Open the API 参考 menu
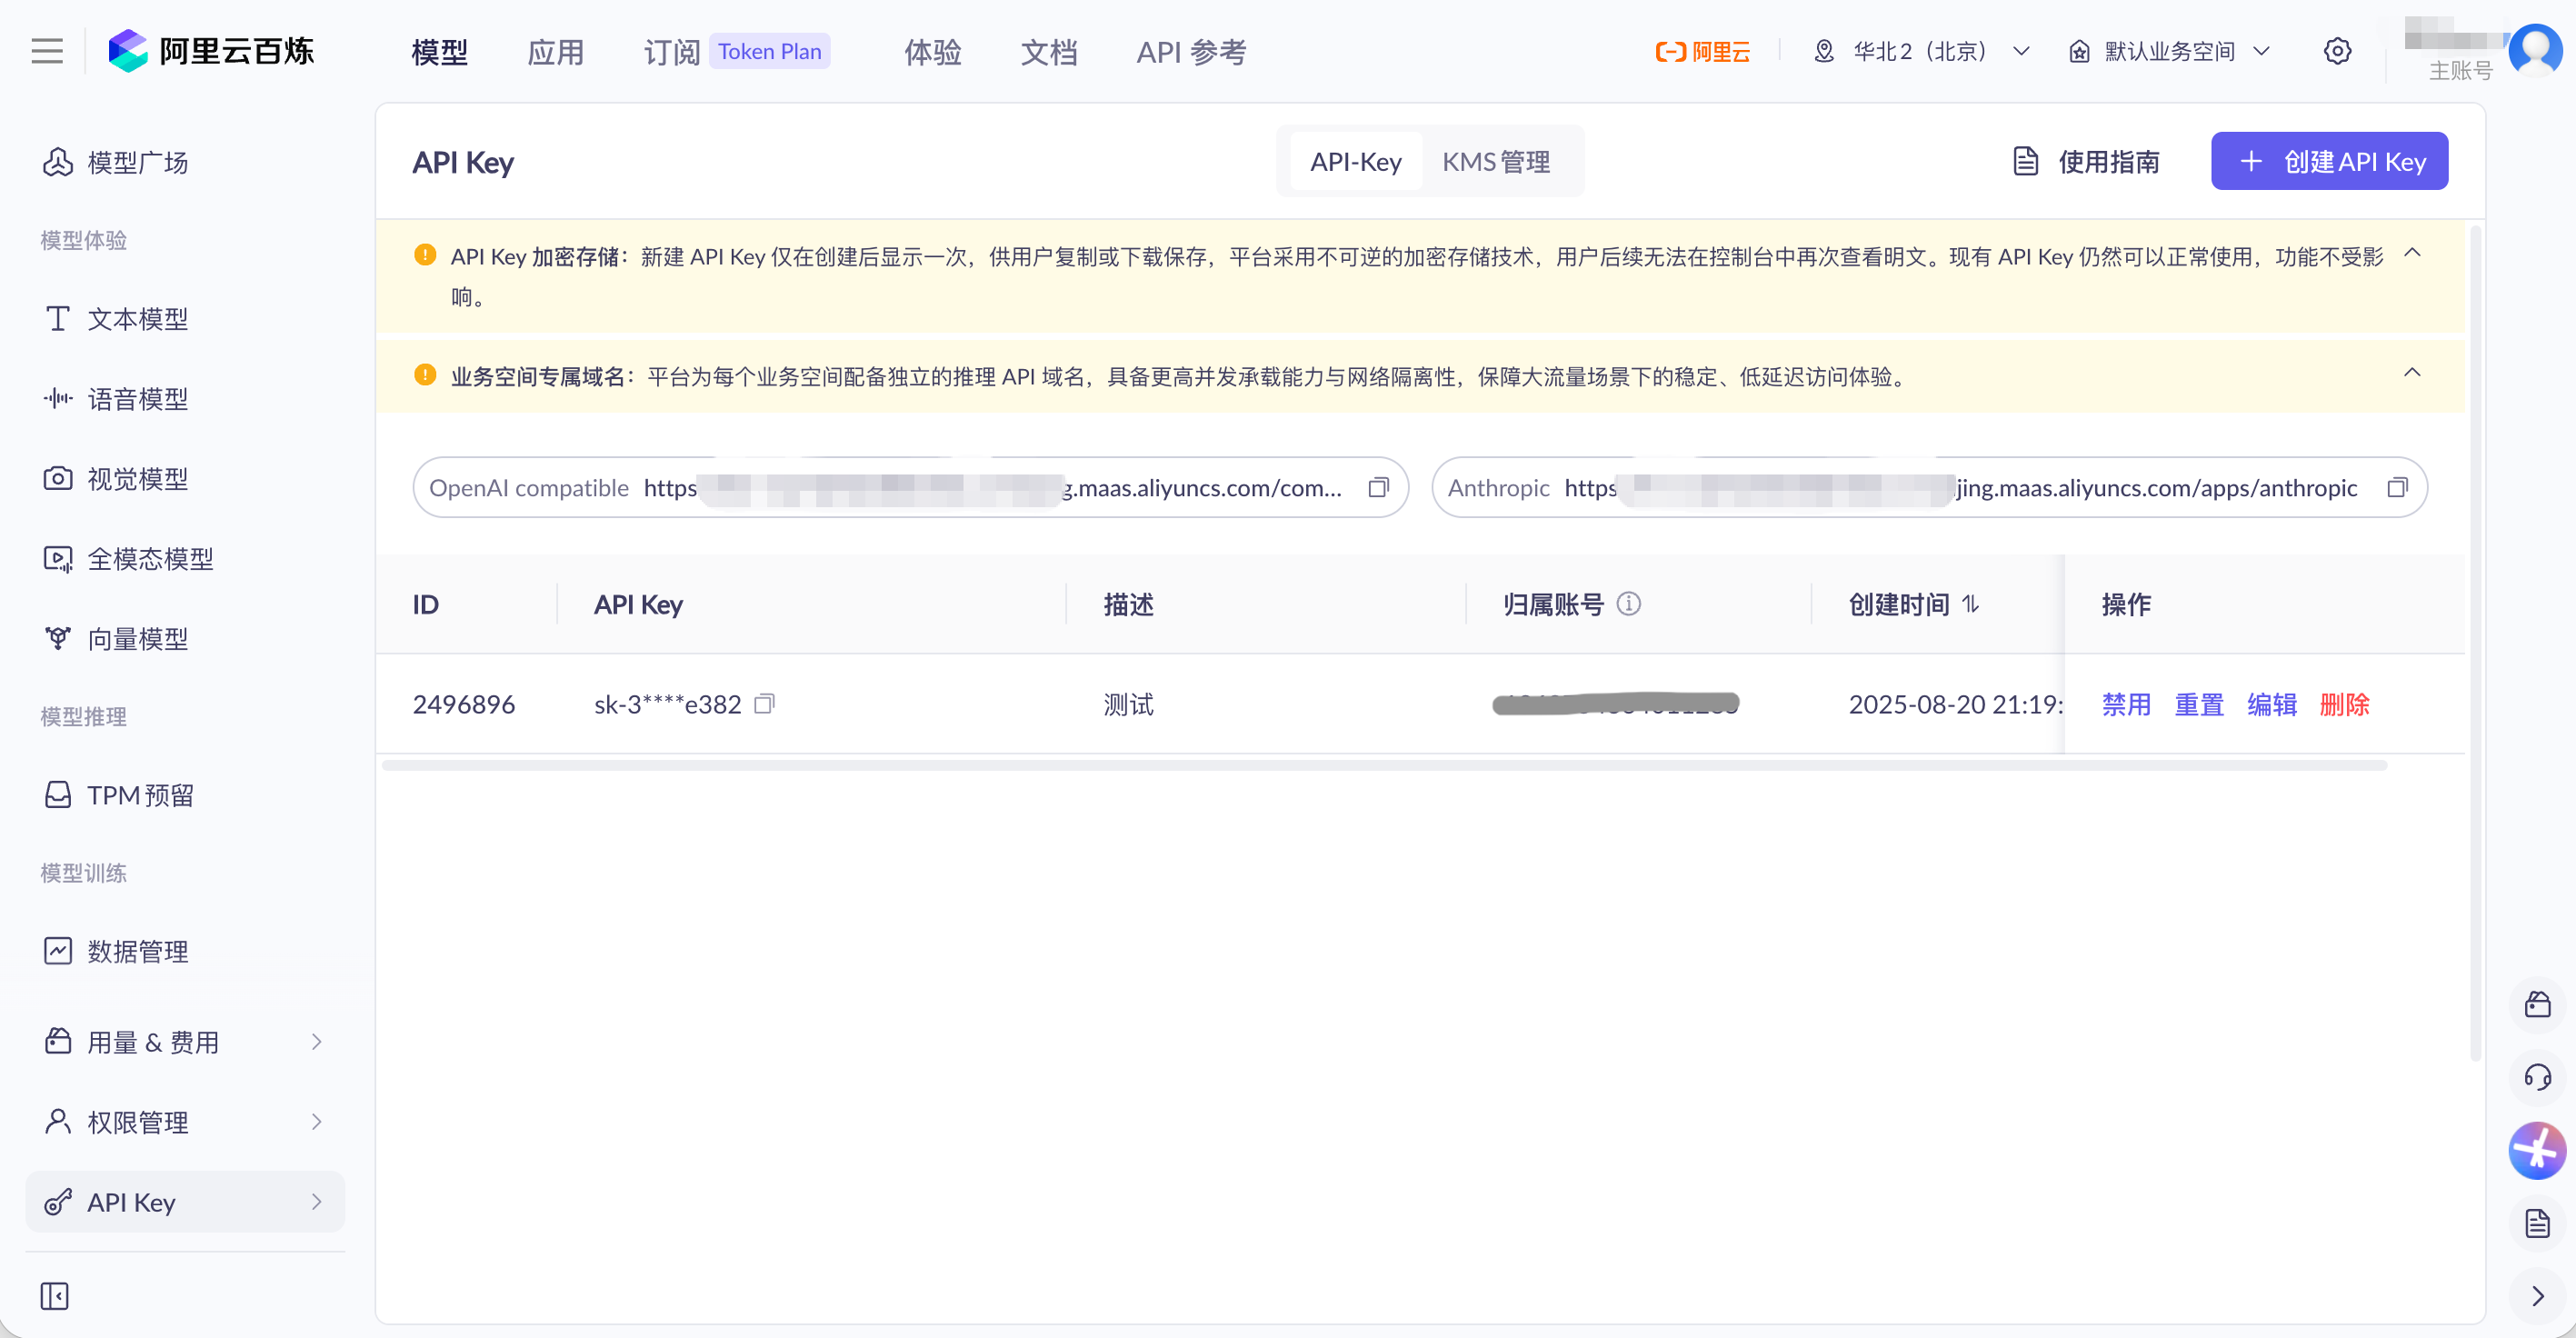The image size is (2576, 1338). (1191, 52)
